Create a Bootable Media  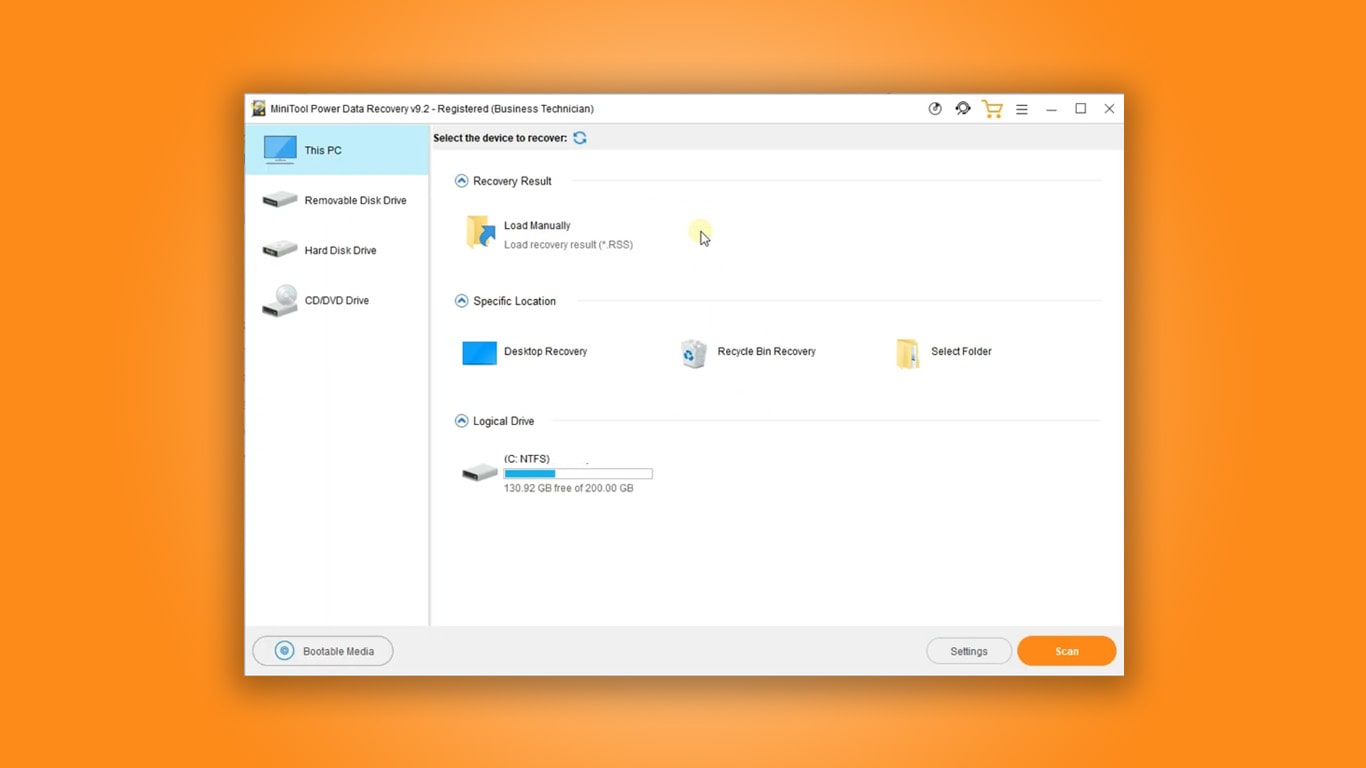(322, 650)
